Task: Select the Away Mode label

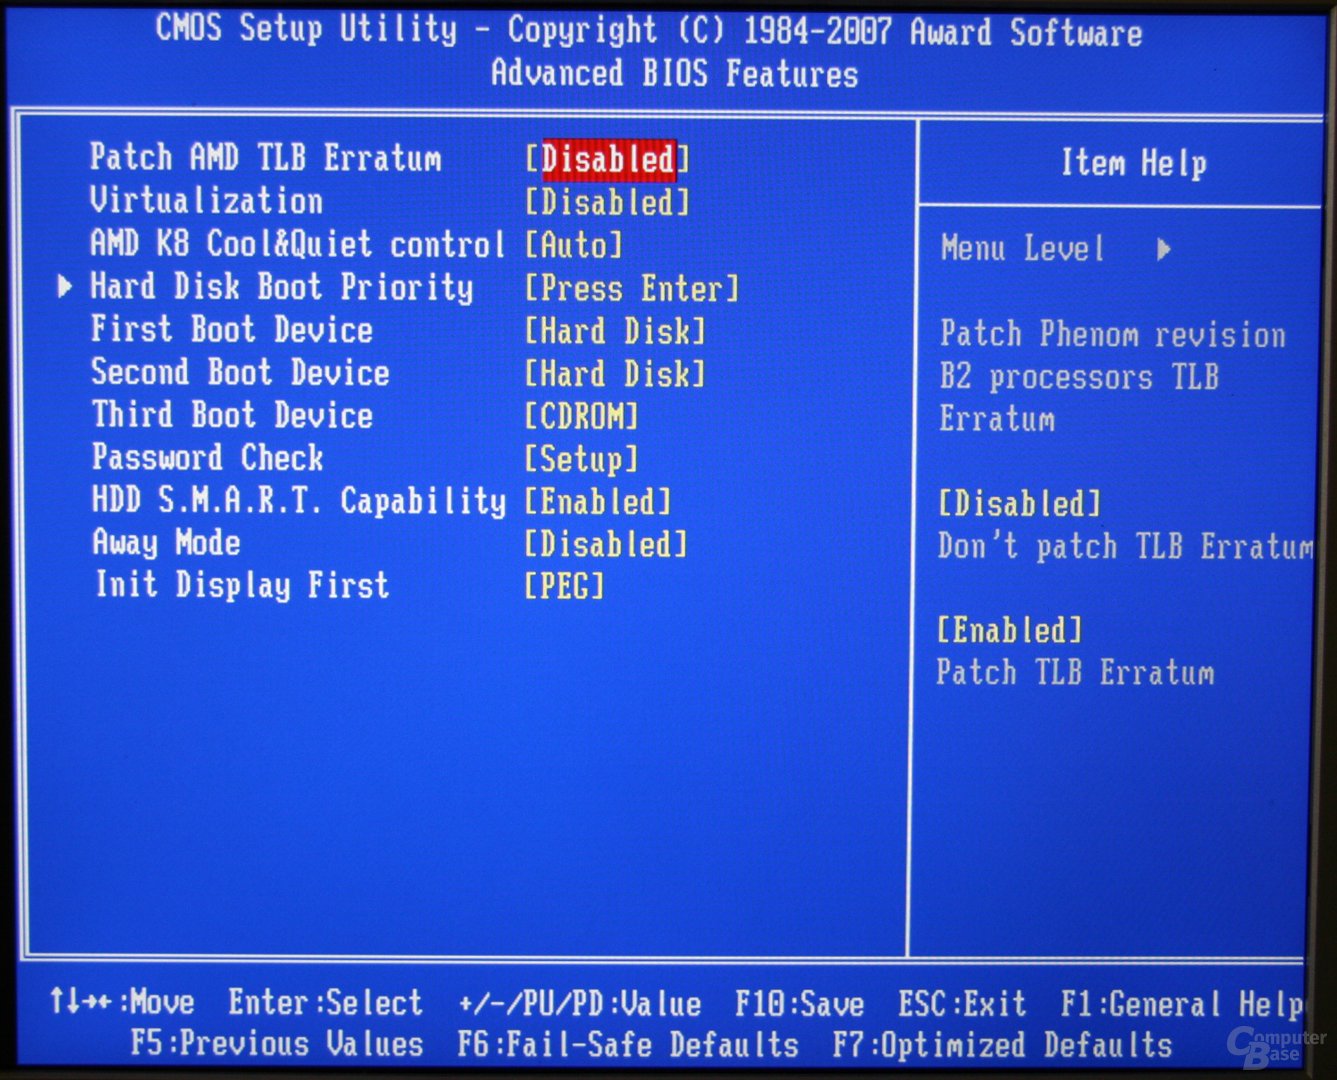Action: click(x=167, y=543)
